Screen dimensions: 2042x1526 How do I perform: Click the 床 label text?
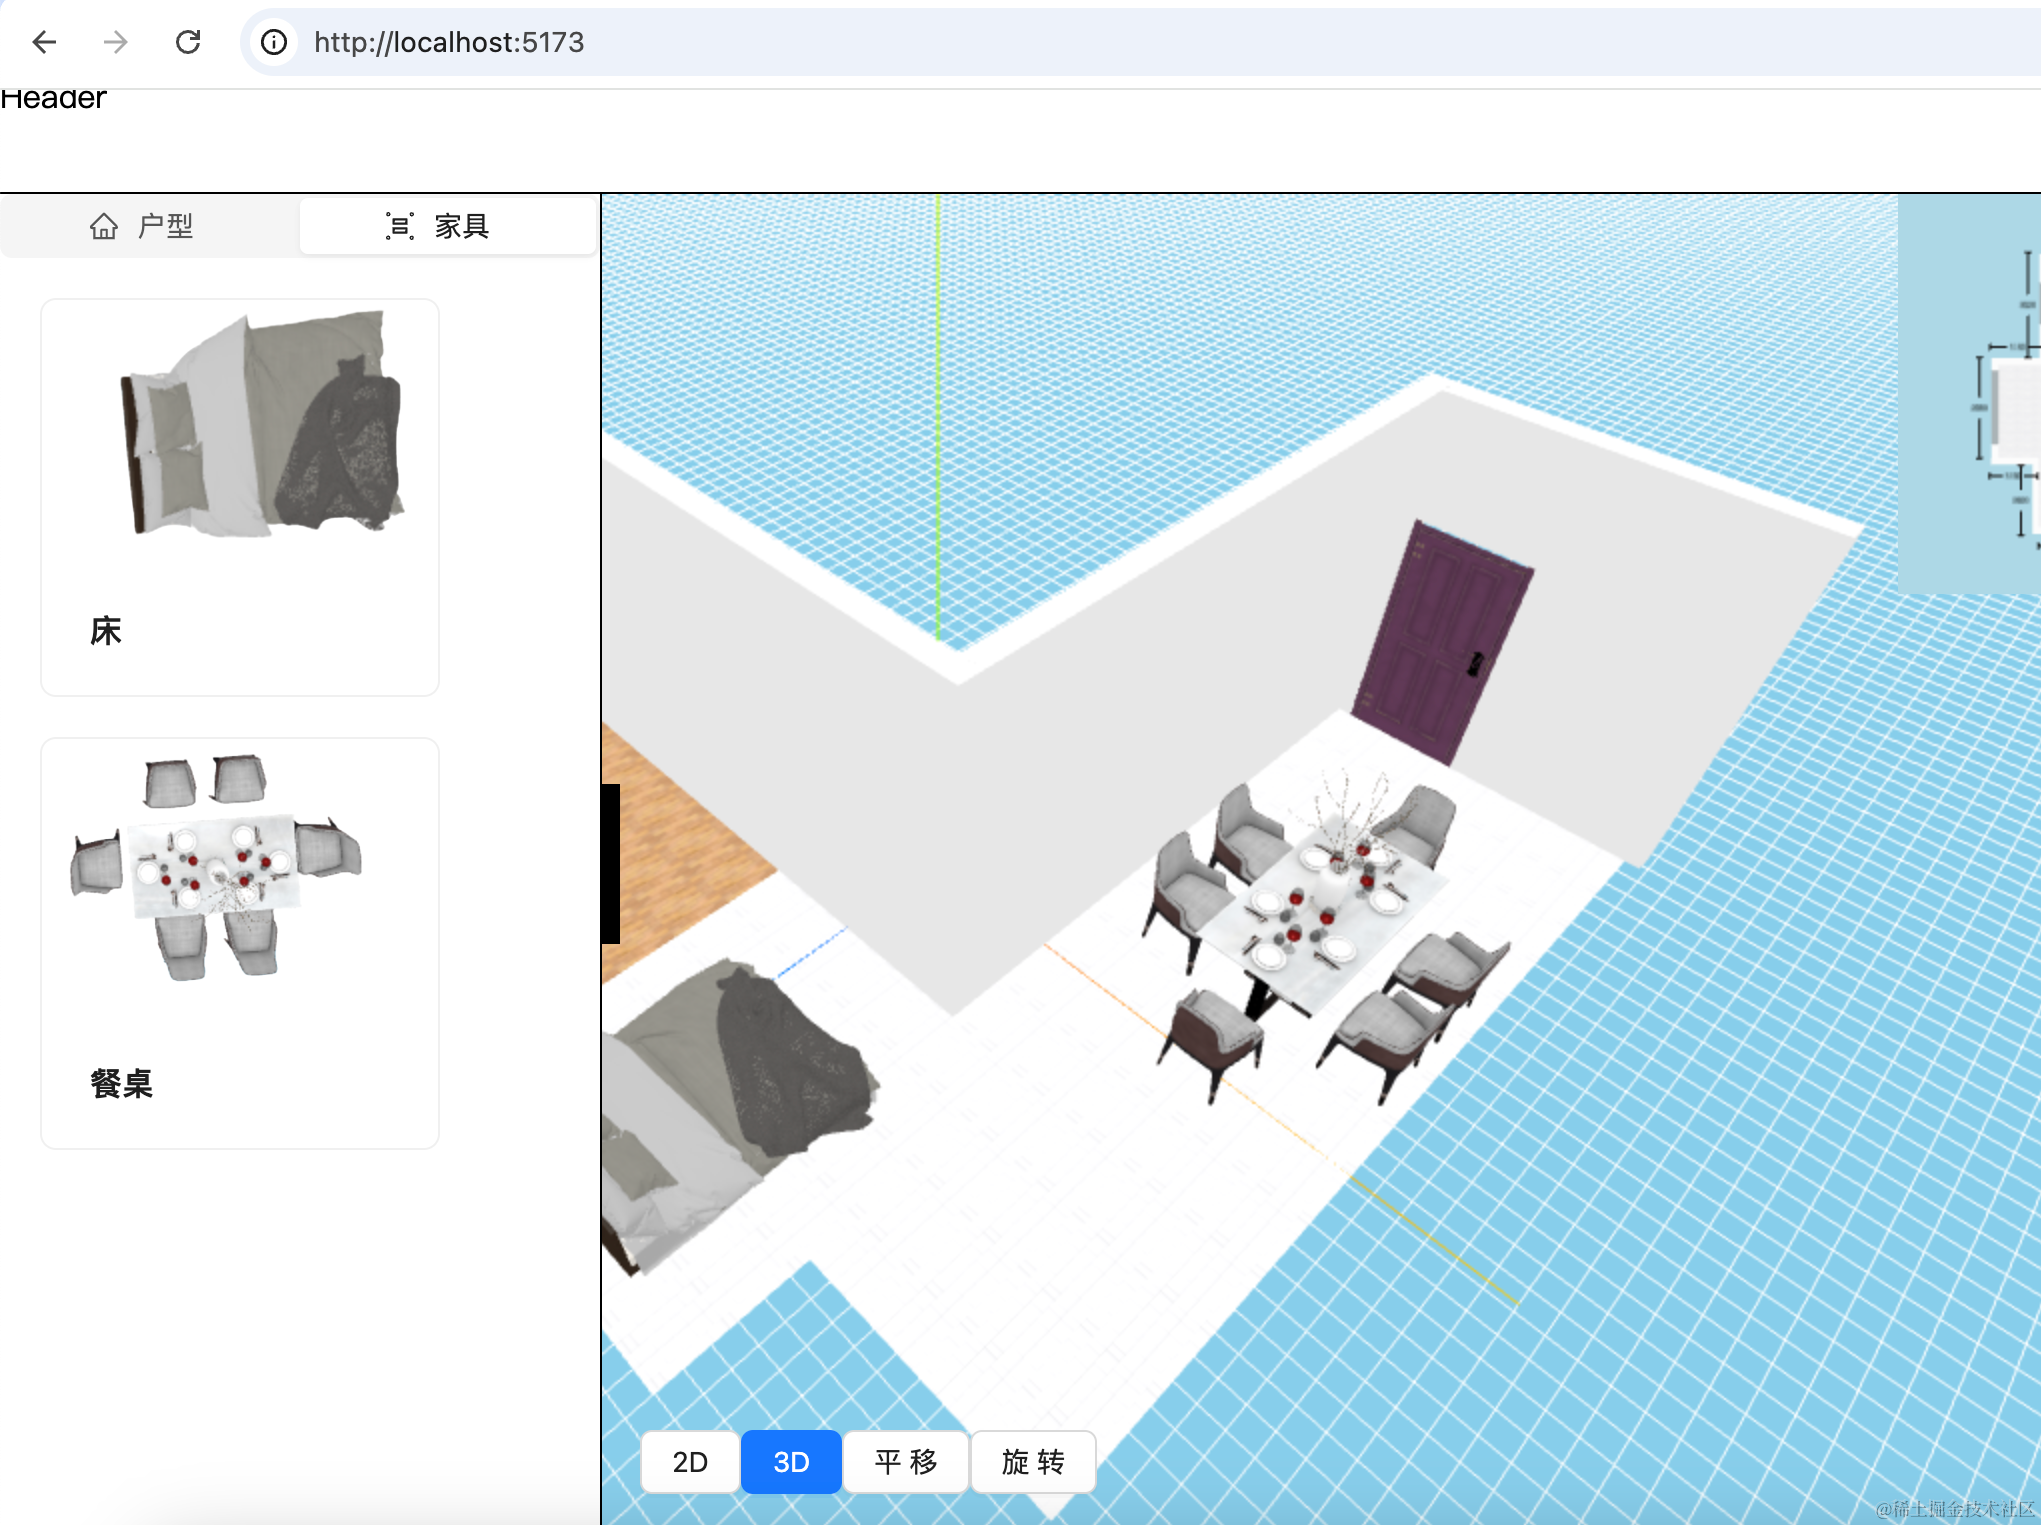(106, 631)
